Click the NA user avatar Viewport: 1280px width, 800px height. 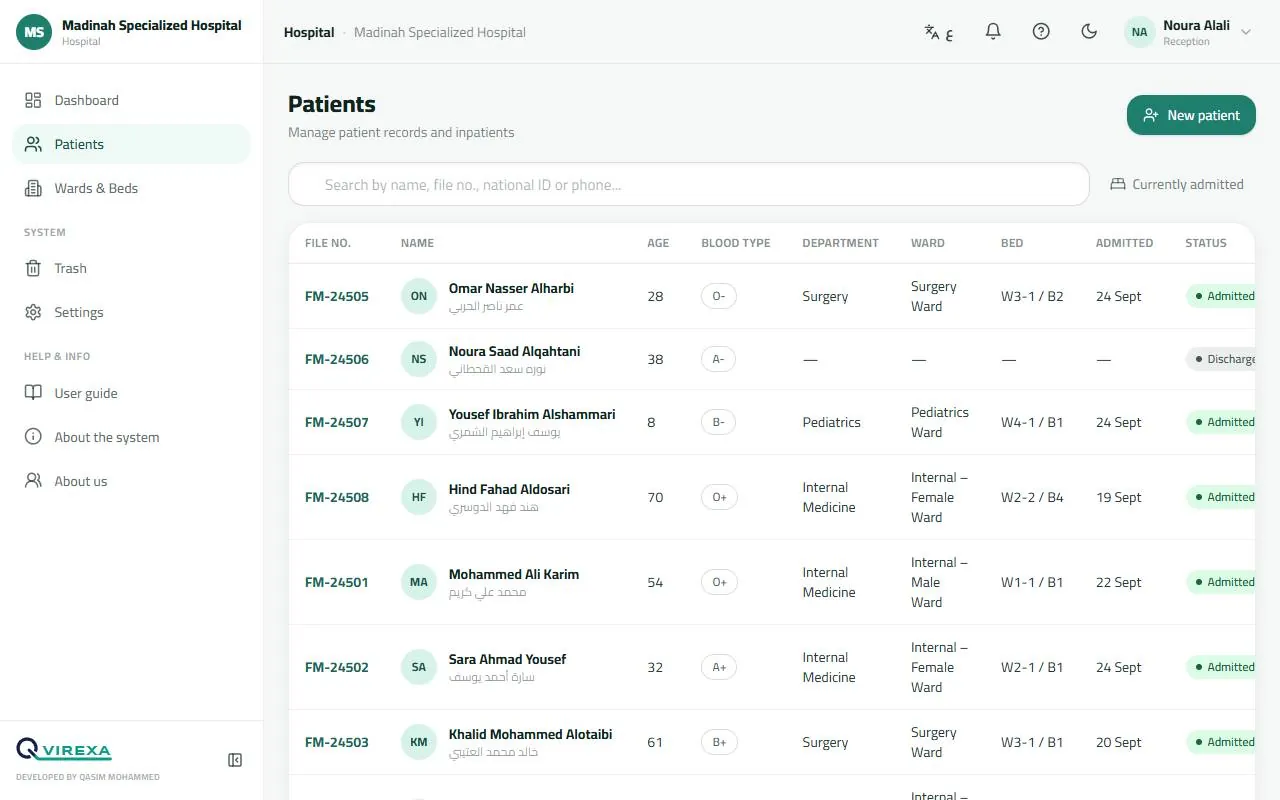click(x=1139, y=32)
